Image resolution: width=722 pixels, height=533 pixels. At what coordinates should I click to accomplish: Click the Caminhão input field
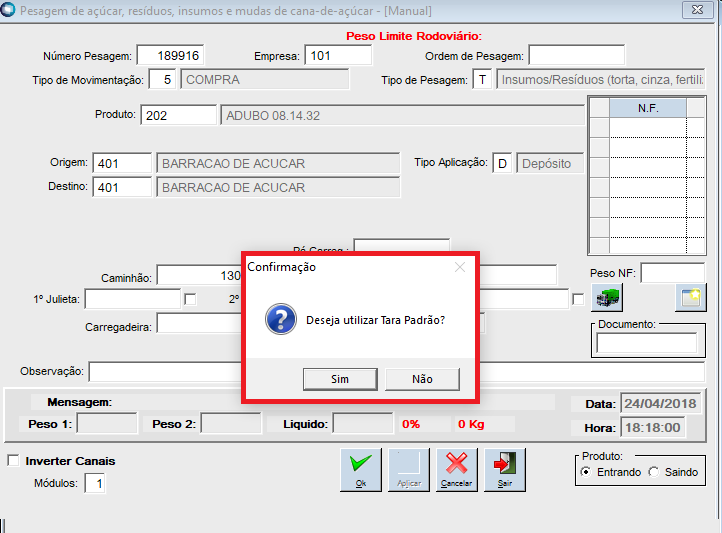[x=198, y=275]
